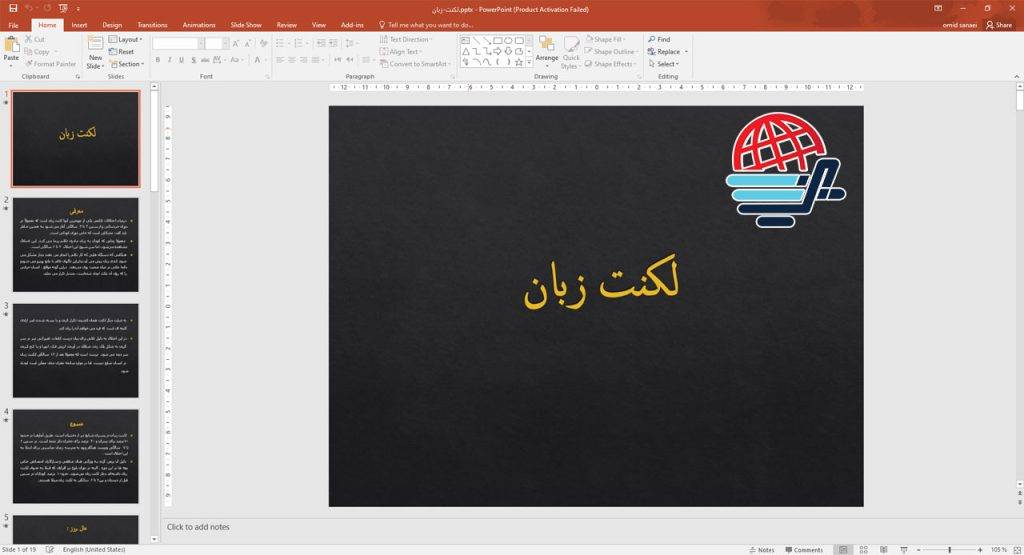Click the font size box
This screenshot has width=1024, height=555.
[x=216, y=43]
